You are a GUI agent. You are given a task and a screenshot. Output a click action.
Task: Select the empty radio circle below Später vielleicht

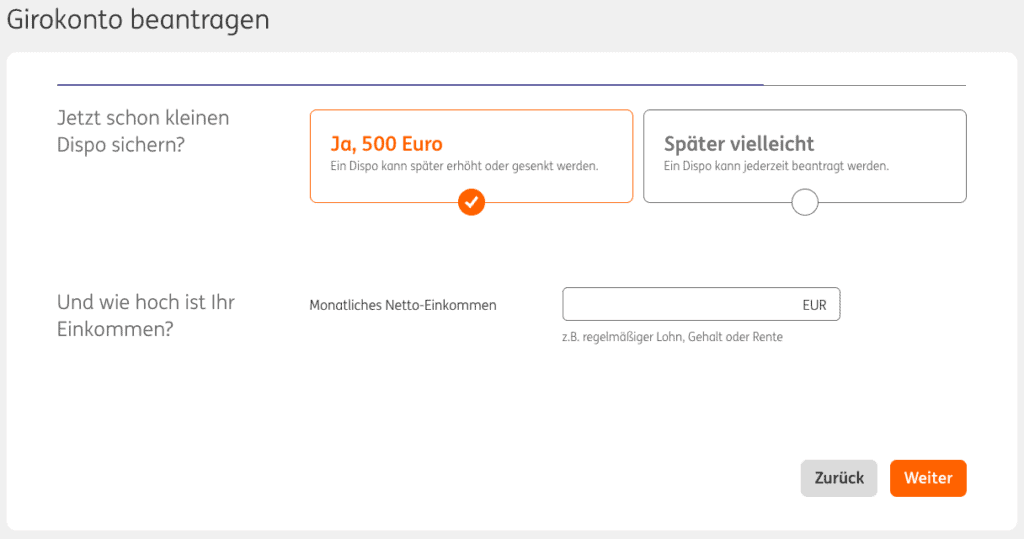[x=805, y=203]
